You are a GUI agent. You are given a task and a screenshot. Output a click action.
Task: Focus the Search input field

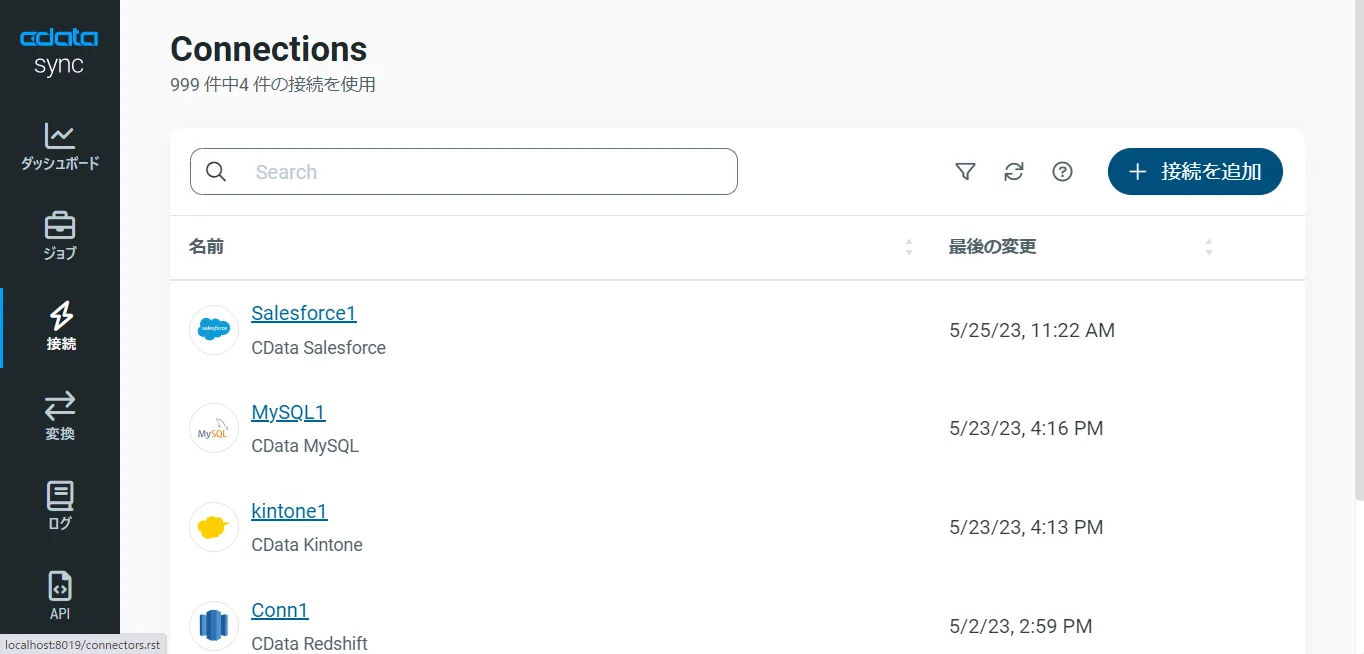pyautogui.click(x=480, y=172)
